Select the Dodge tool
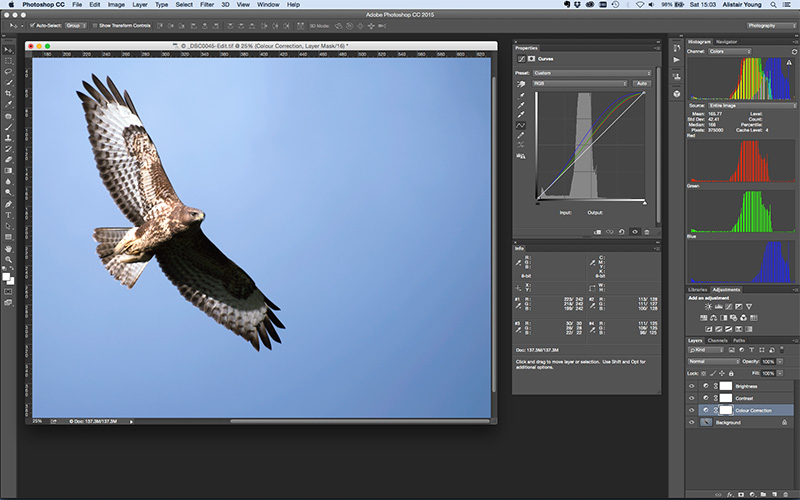The image size is (800, 500). click(8, 192)
